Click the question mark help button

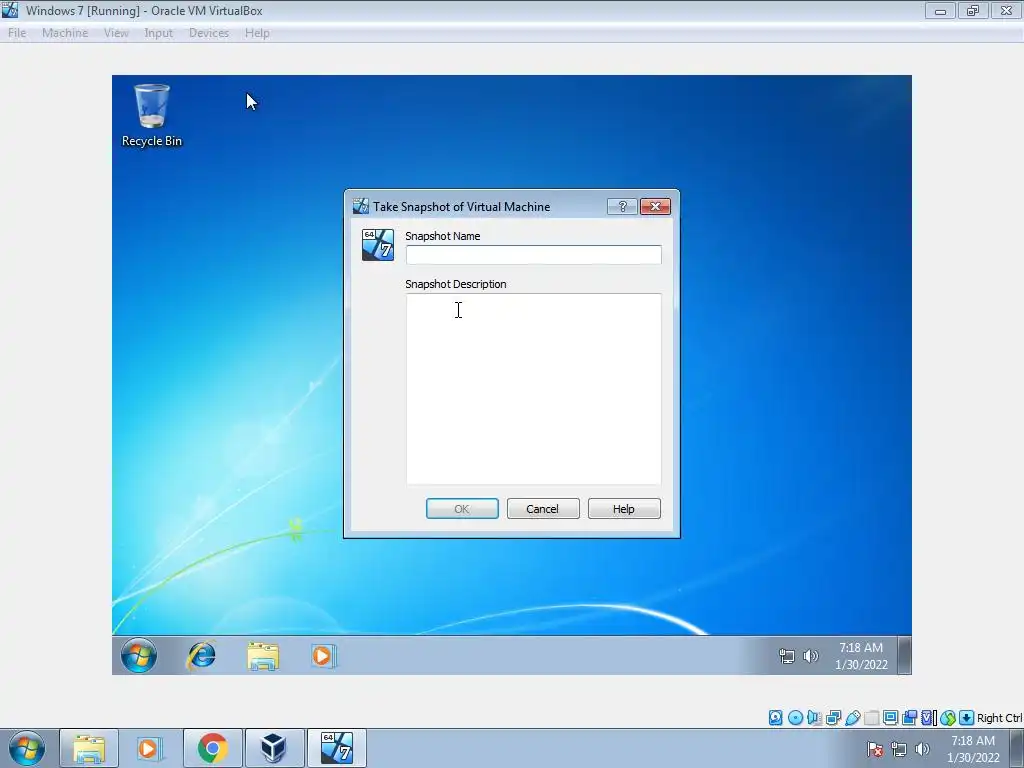click(x=622, y=206)
